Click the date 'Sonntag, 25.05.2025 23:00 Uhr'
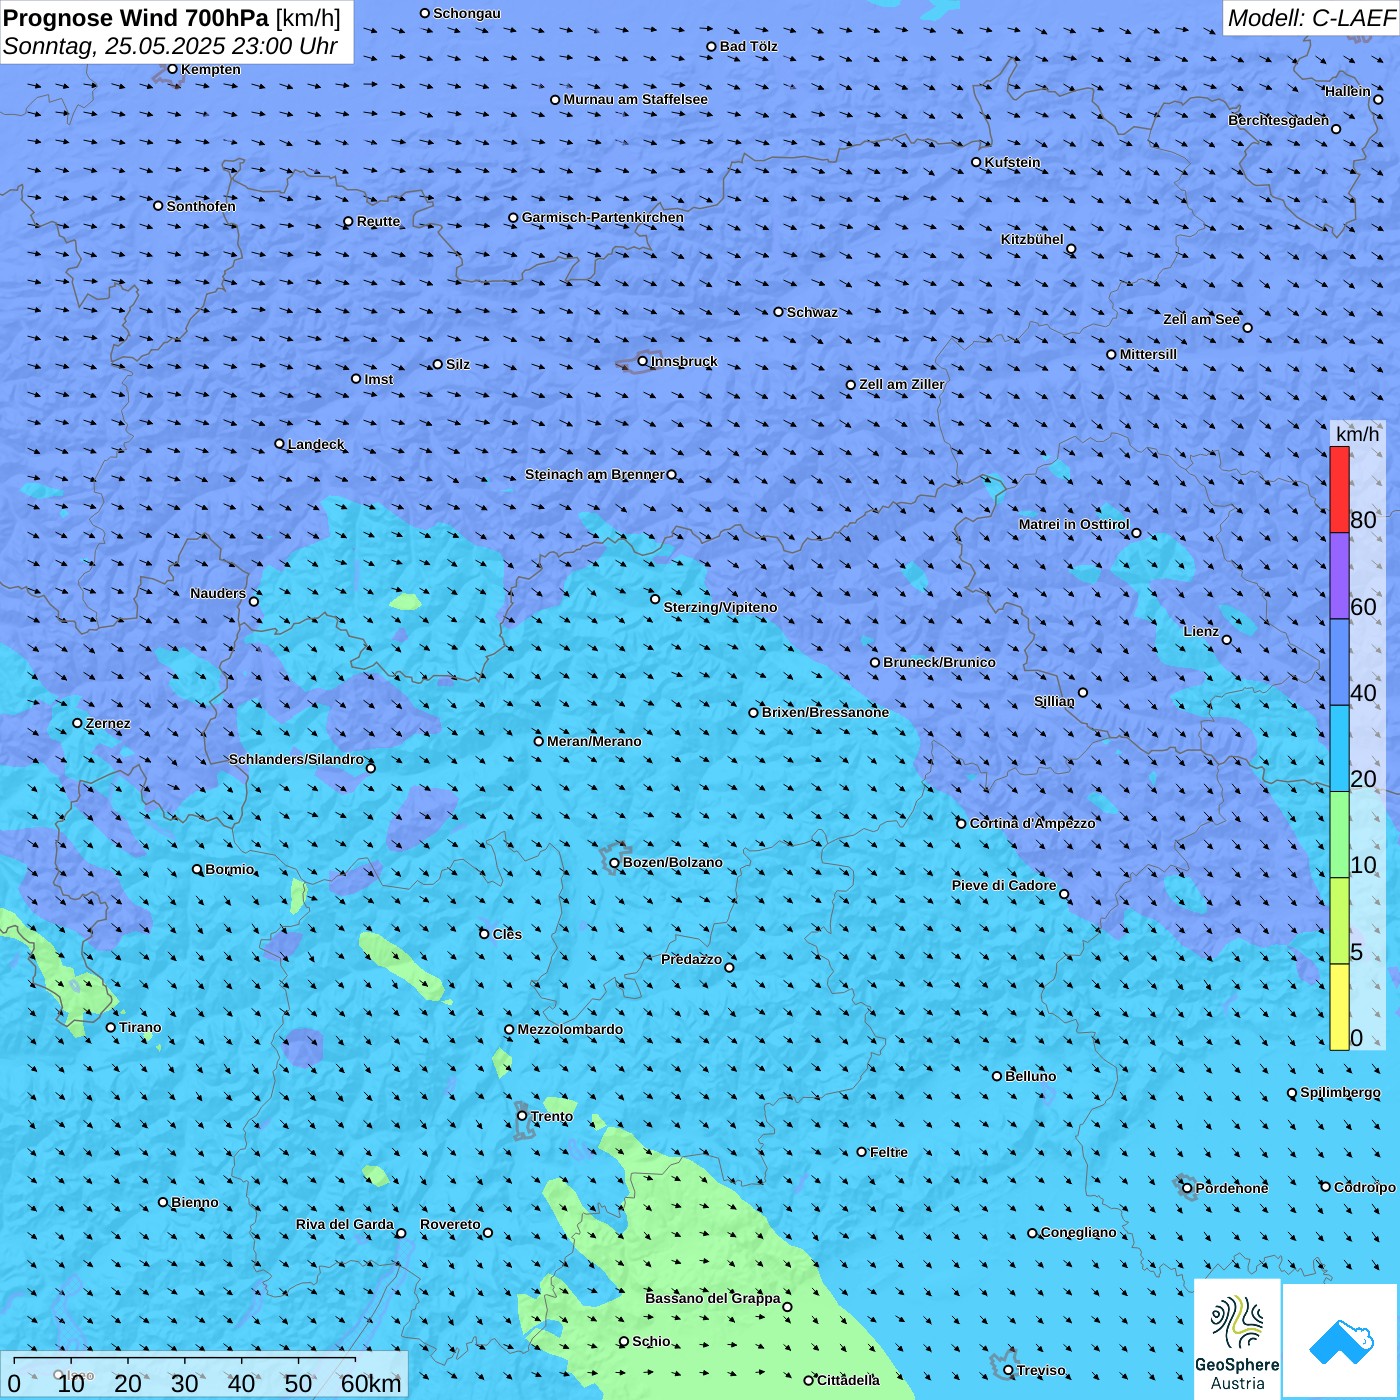 (171, 46)
